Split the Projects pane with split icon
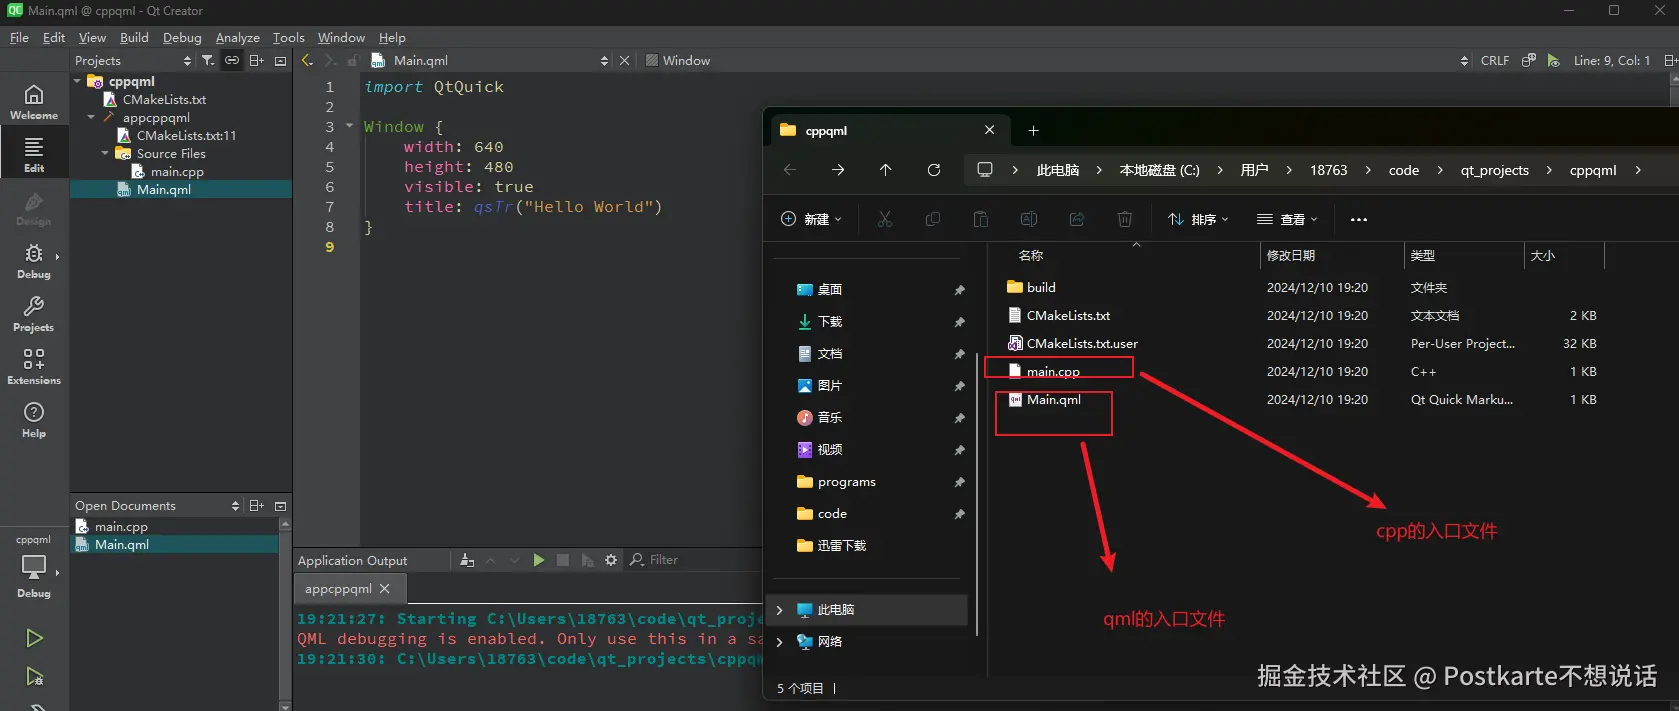Screen dimensions: 1679x711 coord(256,60)
